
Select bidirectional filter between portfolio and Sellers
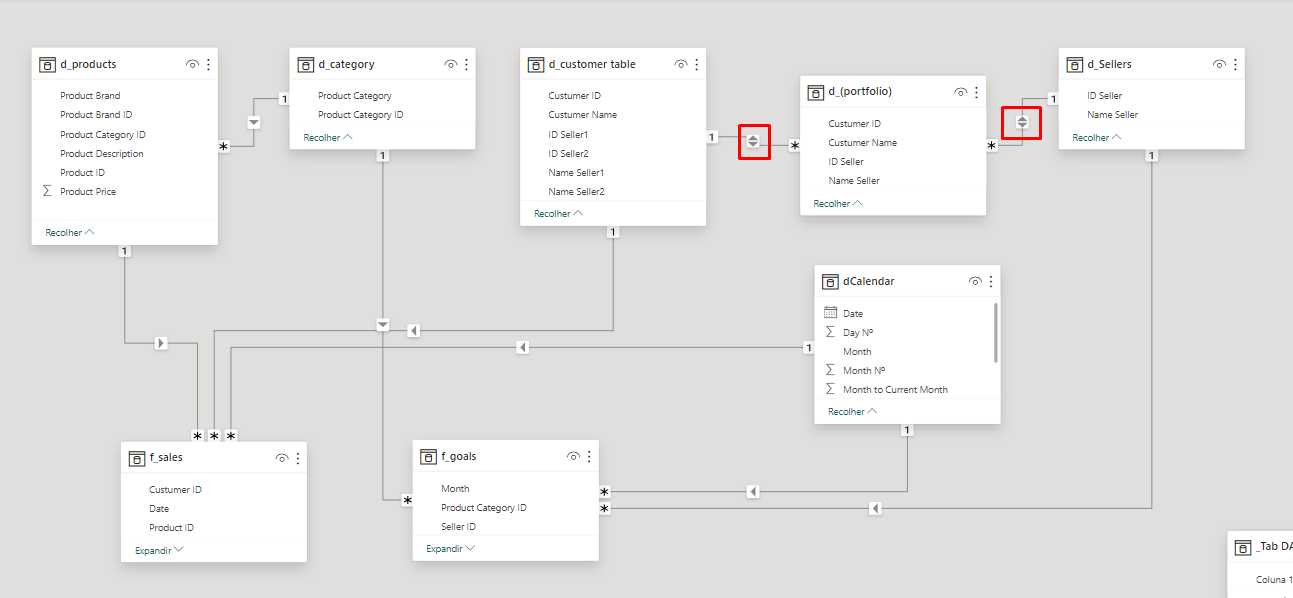pyautogui.click(x=1022, y=122)
